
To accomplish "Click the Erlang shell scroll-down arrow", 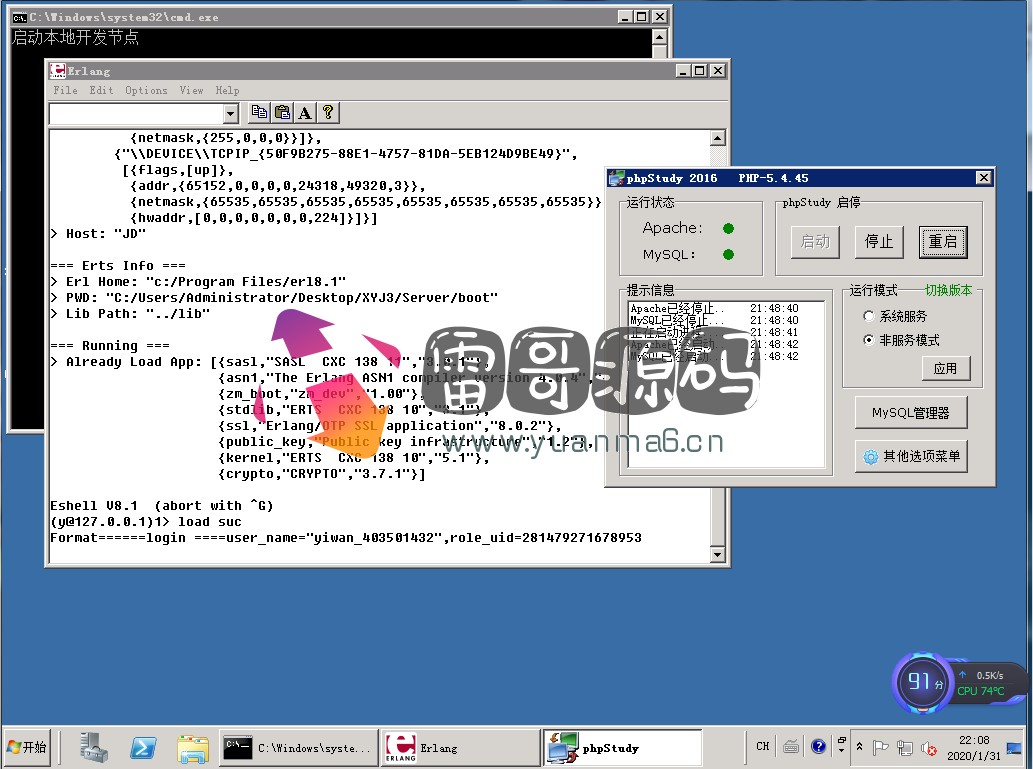I will coord(718,554).
